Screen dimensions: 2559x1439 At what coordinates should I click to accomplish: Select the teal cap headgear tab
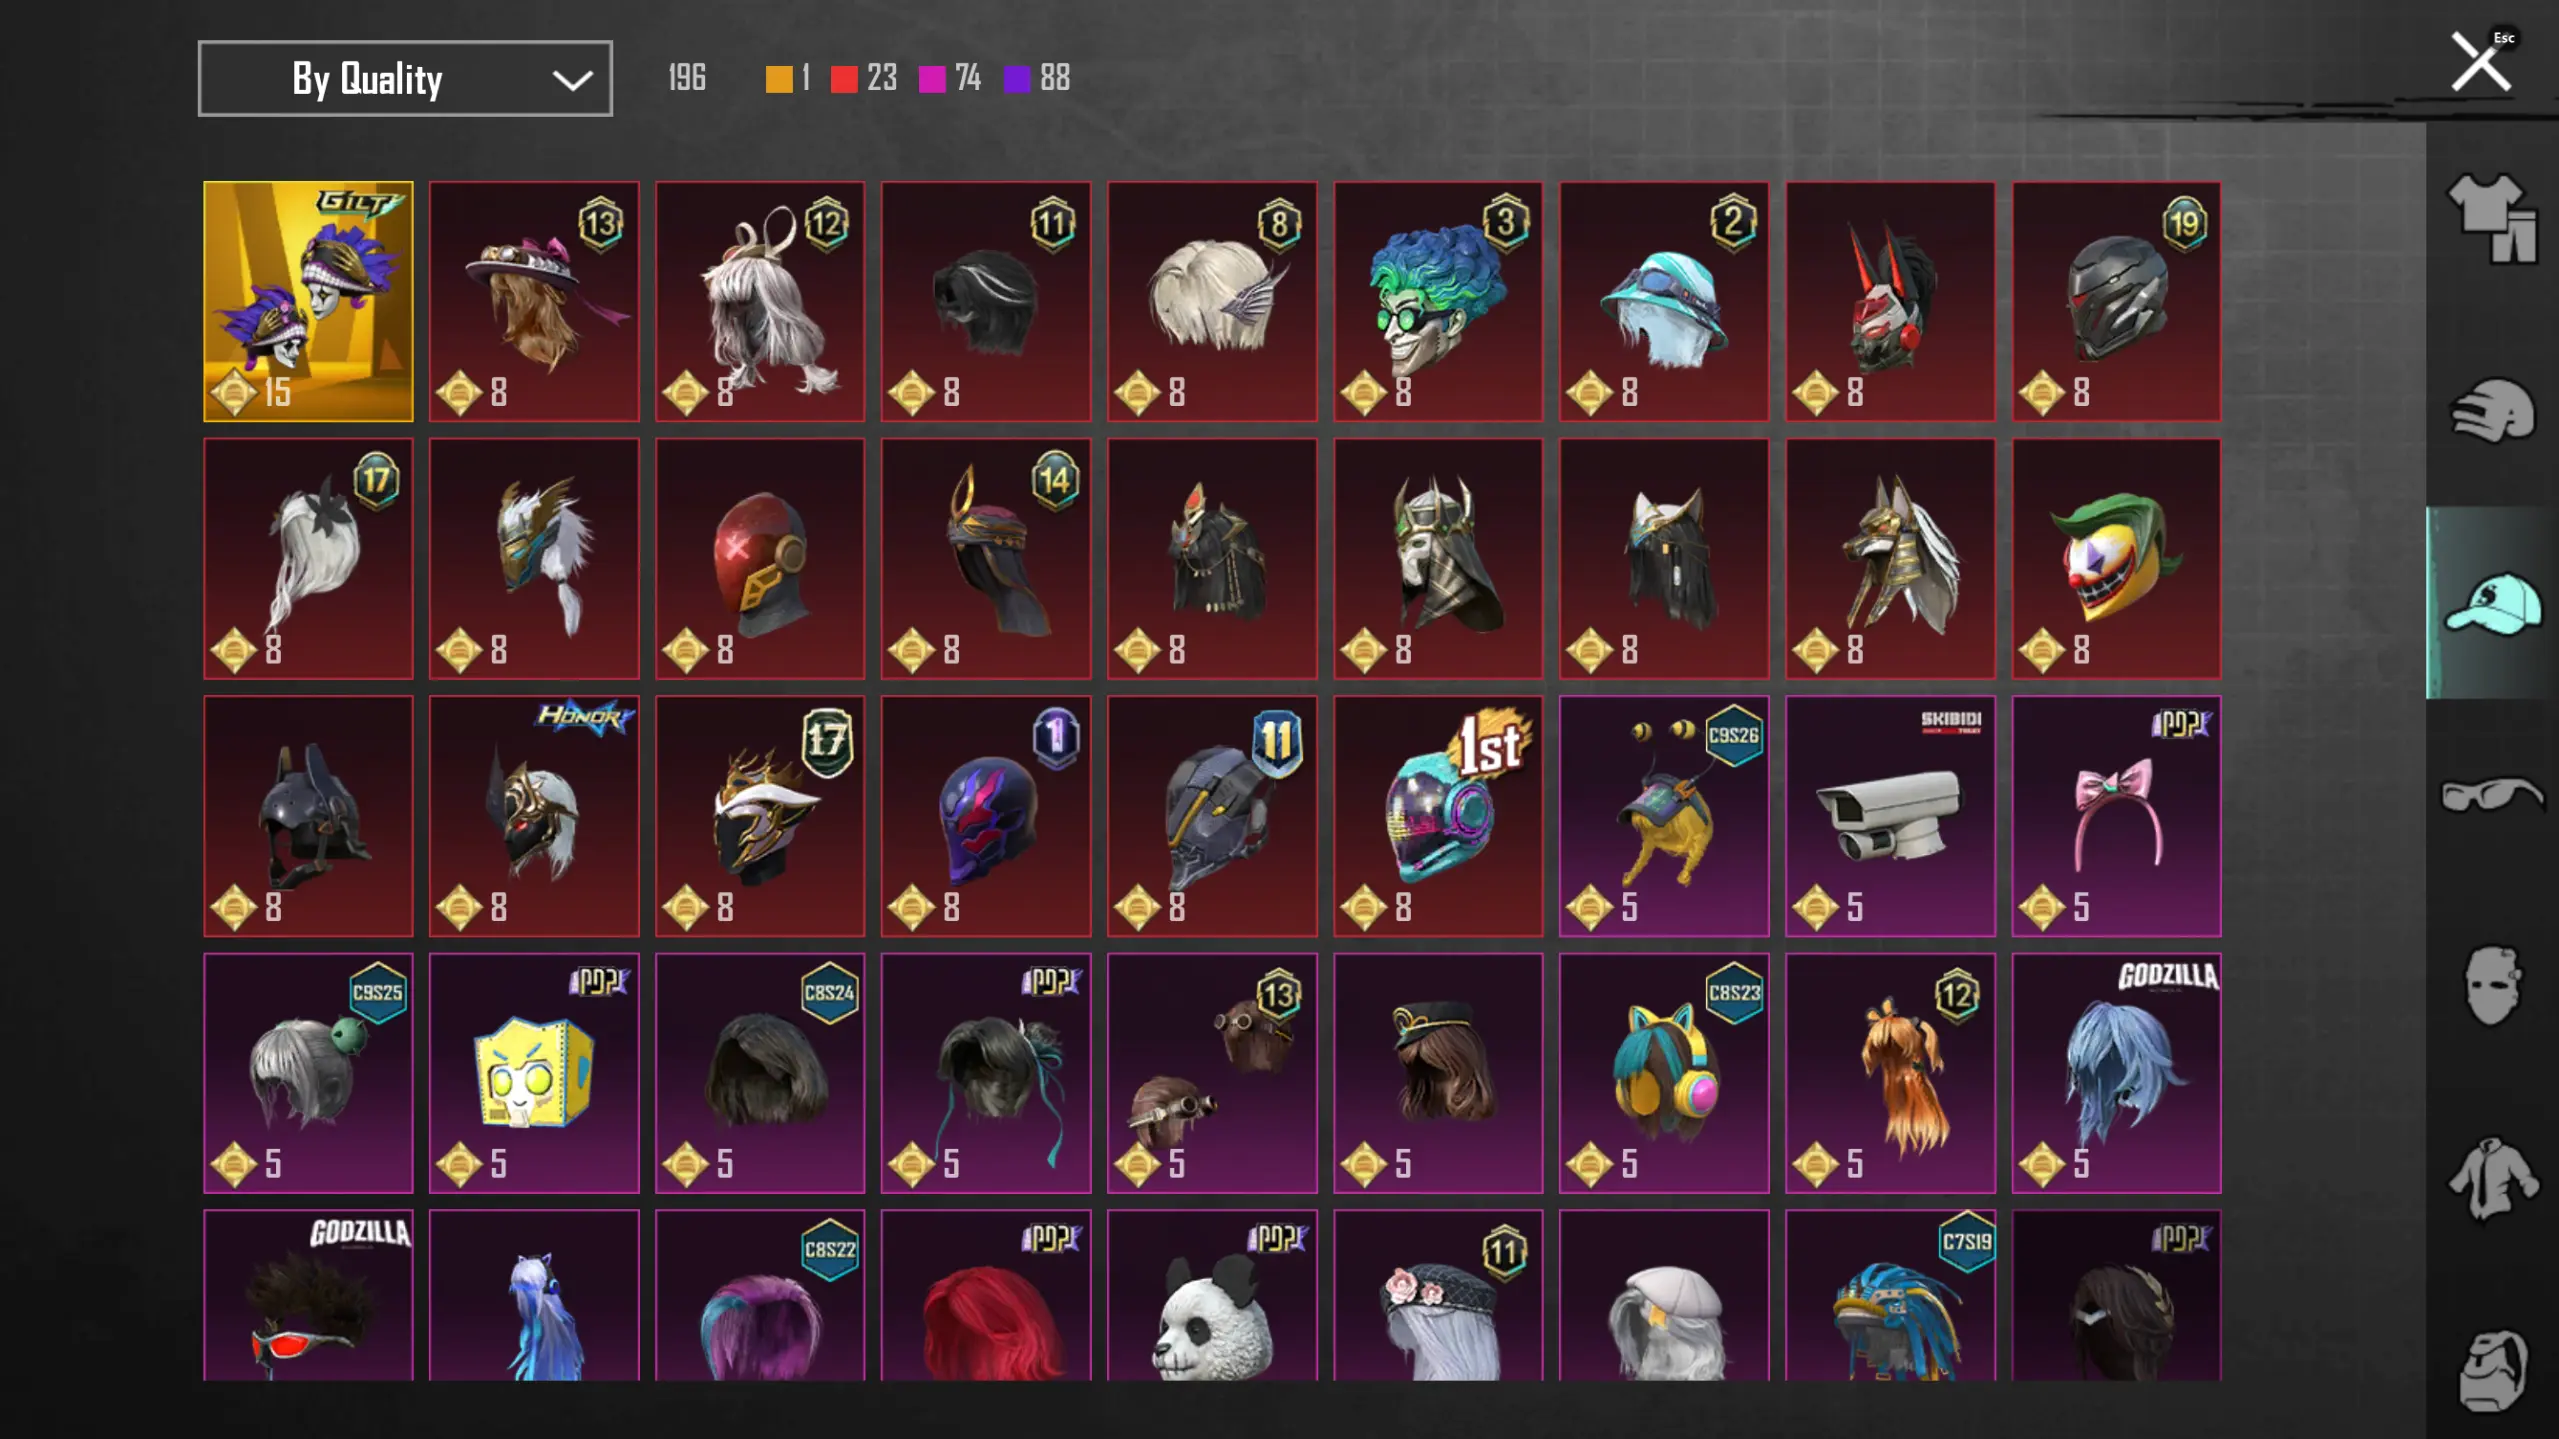click(2491, 602)
